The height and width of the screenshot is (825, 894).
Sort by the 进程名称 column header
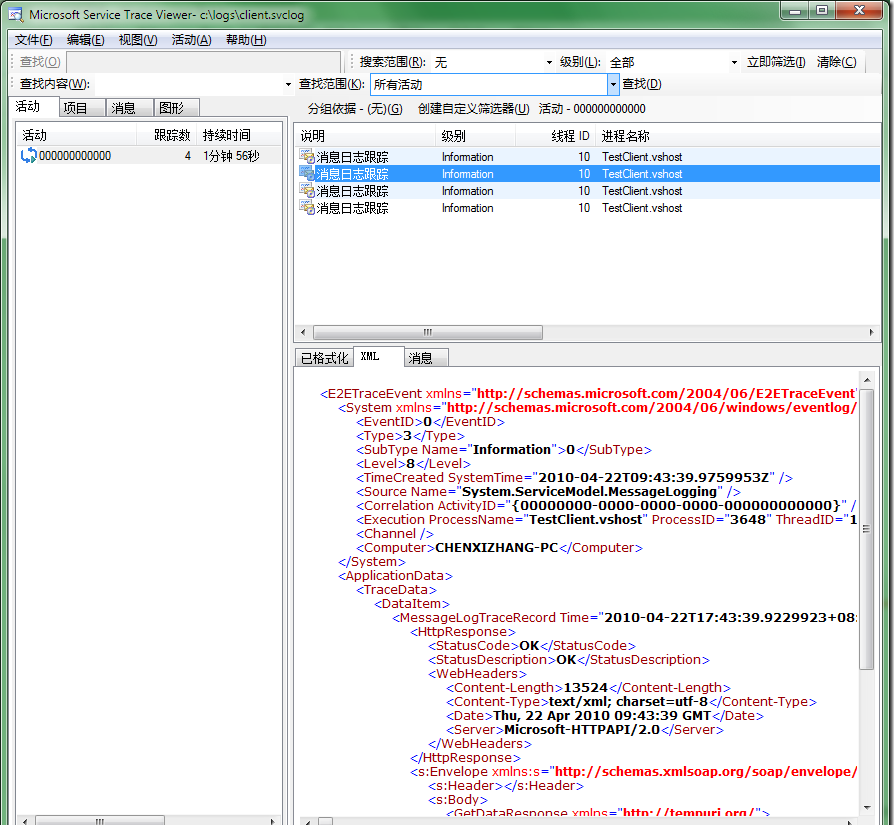(x=737, y=136)
